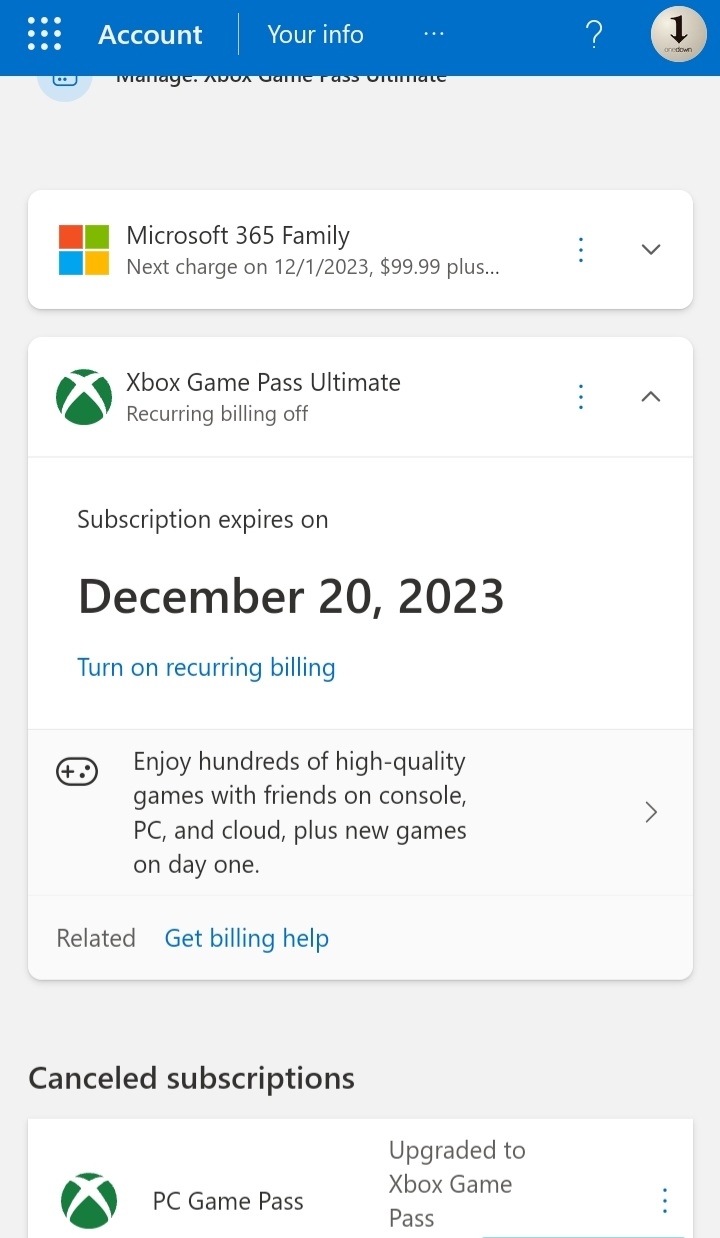Turn on recurring billing link
Viewport: 720px width, 1238px height.
pyautogui.click(x=206, y=667)
